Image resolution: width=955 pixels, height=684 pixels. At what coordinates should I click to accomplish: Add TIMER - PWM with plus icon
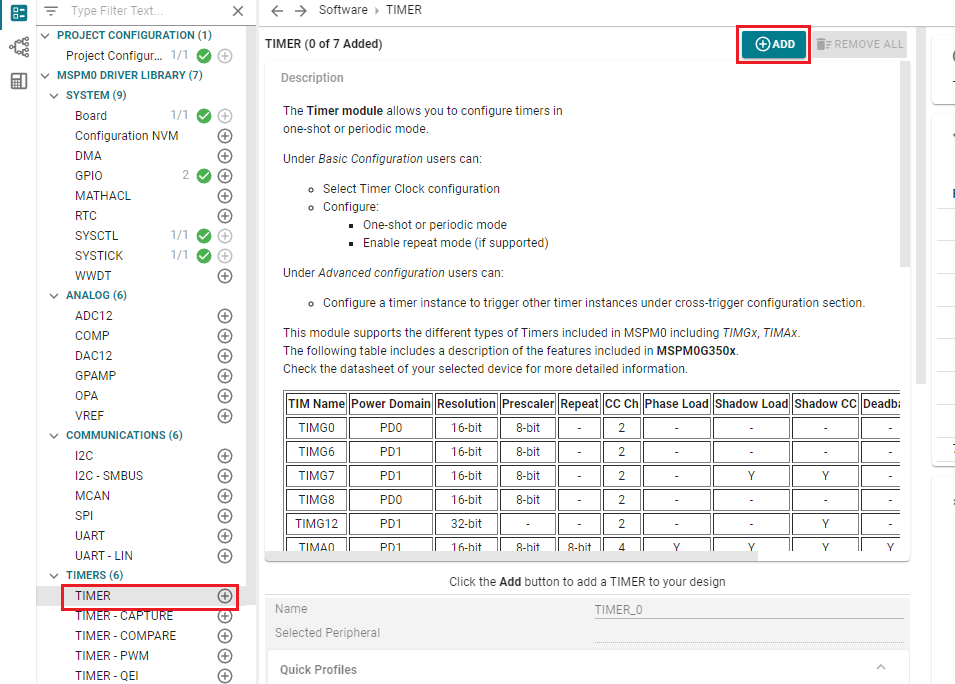225,656
